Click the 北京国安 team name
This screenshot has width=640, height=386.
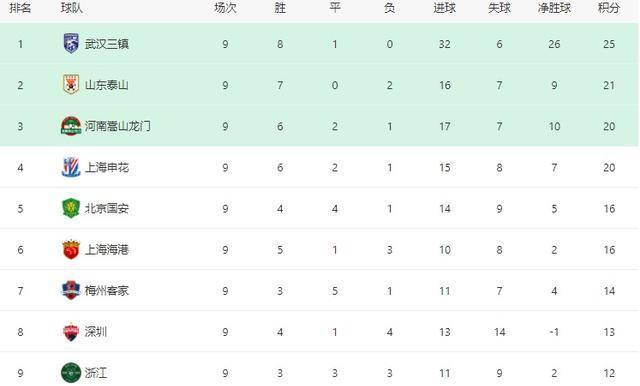(x=107, y=209)
